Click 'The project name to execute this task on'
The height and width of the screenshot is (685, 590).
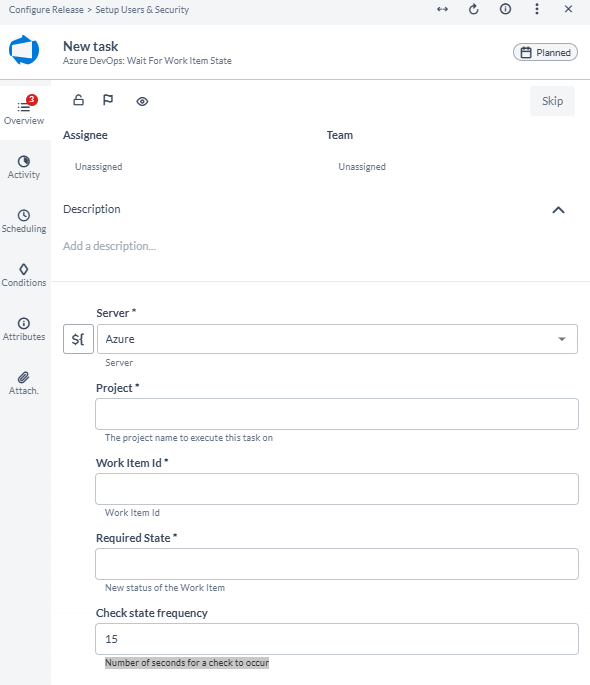tap(189, 438)
